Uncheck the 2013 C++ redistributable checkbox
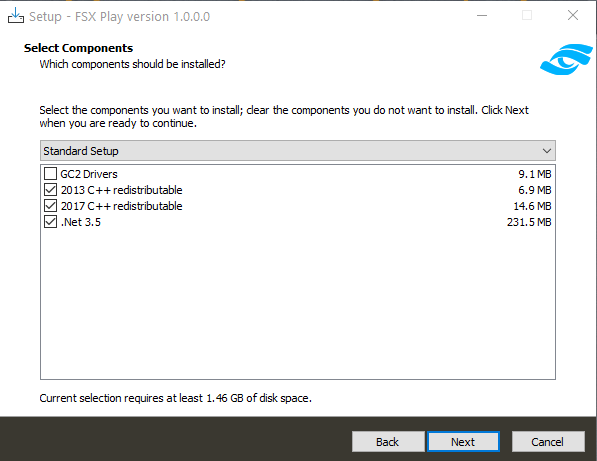Viewport: 597px width, 461px height. (x=50, y=190)
